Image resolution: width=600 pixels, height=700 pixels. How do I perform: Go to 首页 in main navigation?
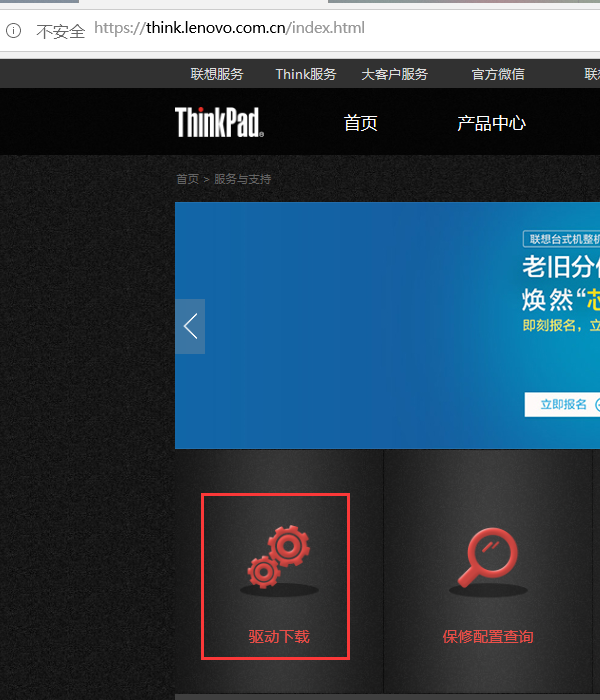(x=361, y=123)
